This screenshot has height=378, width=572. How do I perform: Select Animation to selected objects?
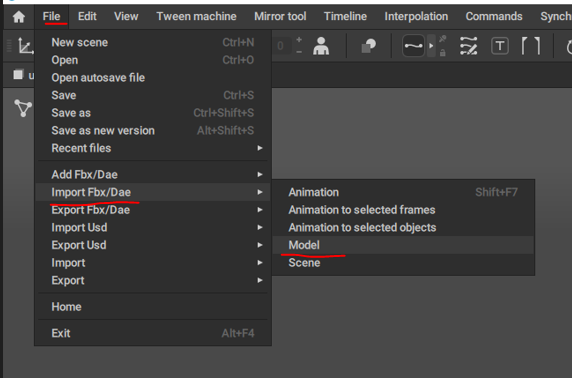click(403, 227)
